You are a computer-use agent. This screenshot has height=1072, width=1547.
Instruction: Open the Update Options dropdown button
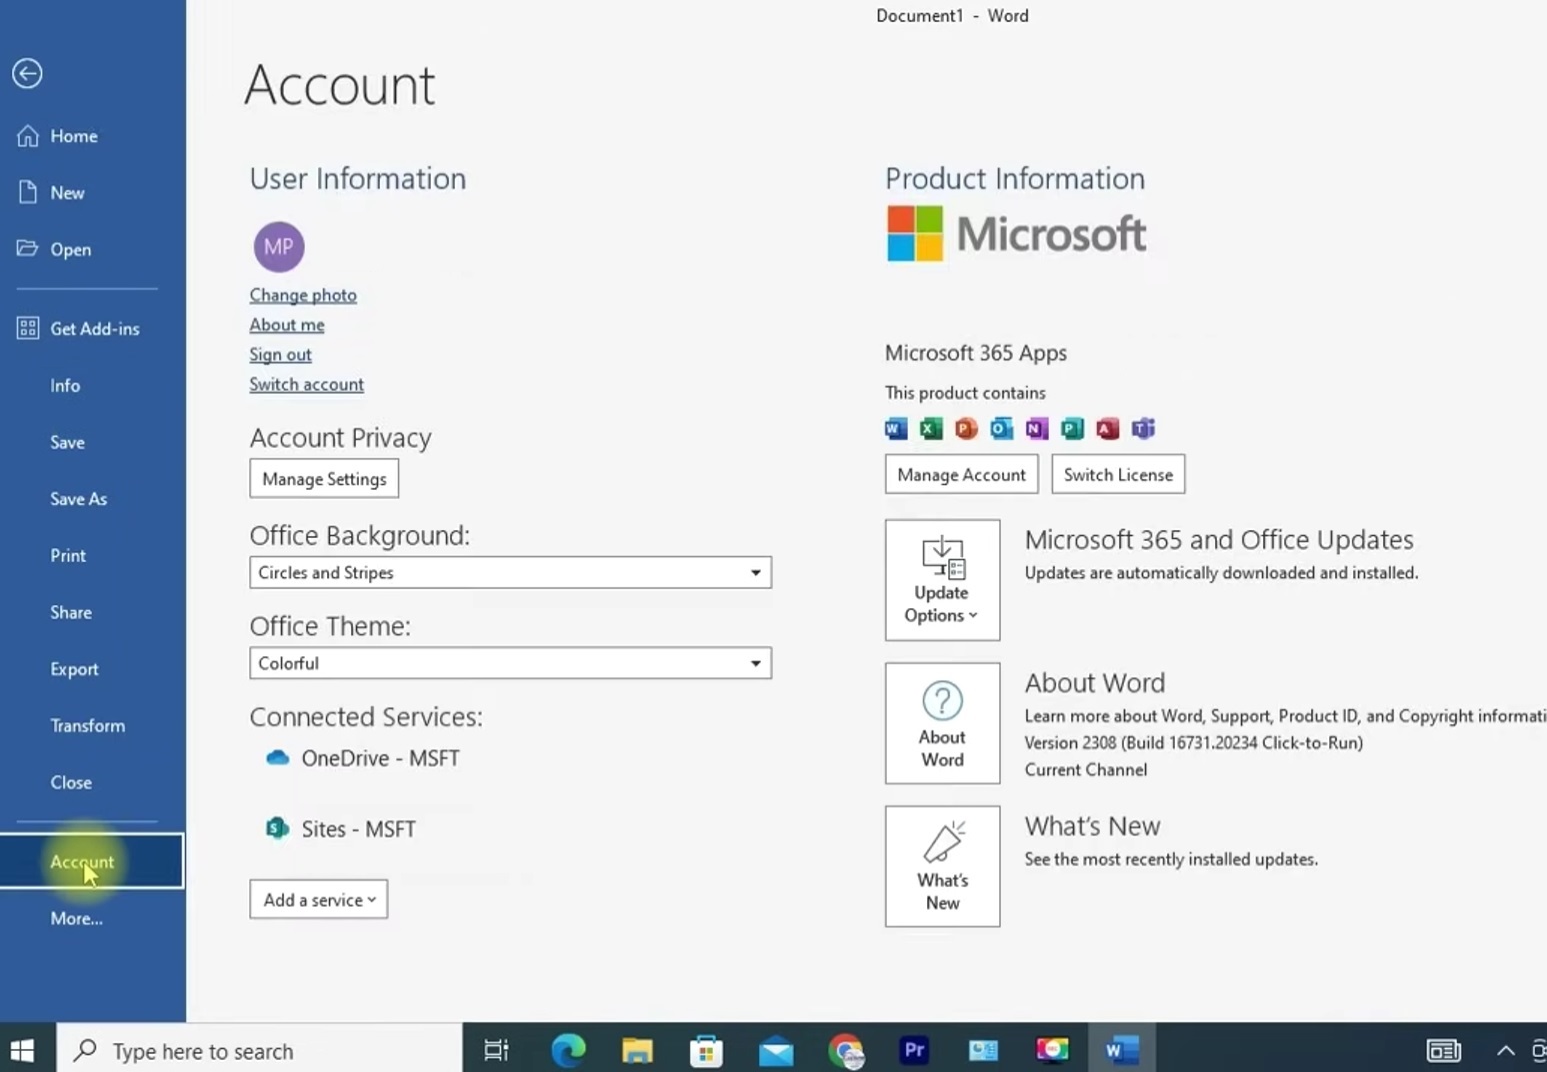(x=942, y=580)
